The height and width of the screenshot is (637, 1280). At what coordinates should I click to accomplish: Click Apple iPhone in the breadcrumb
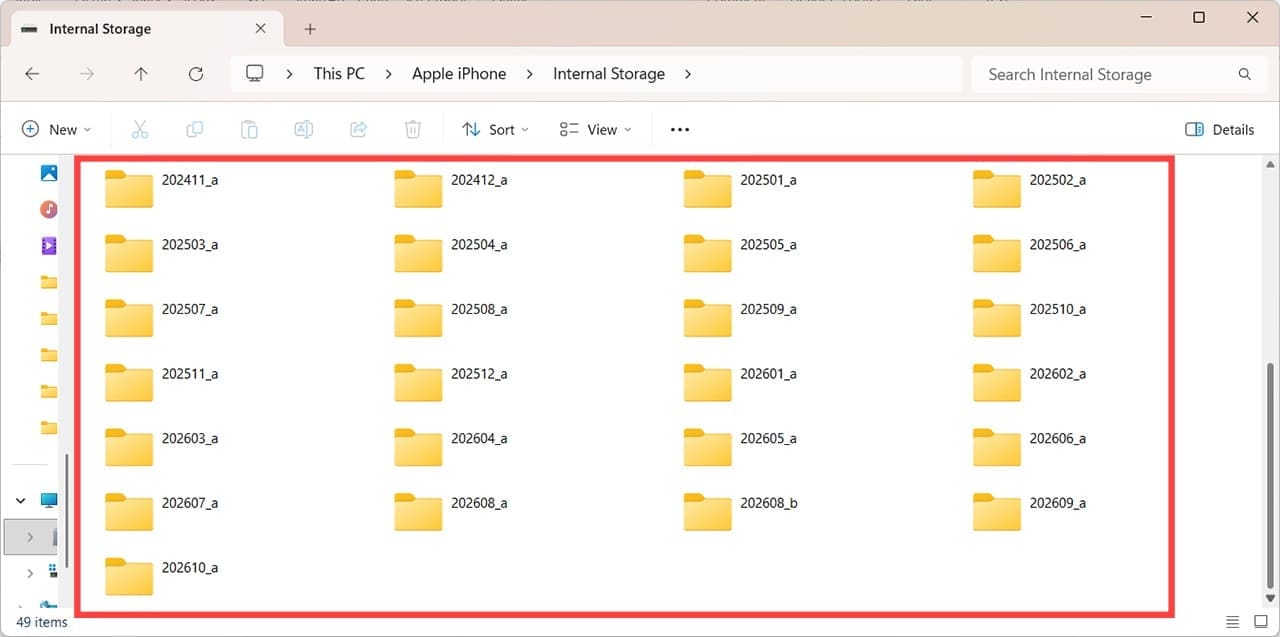click(459, 74)
